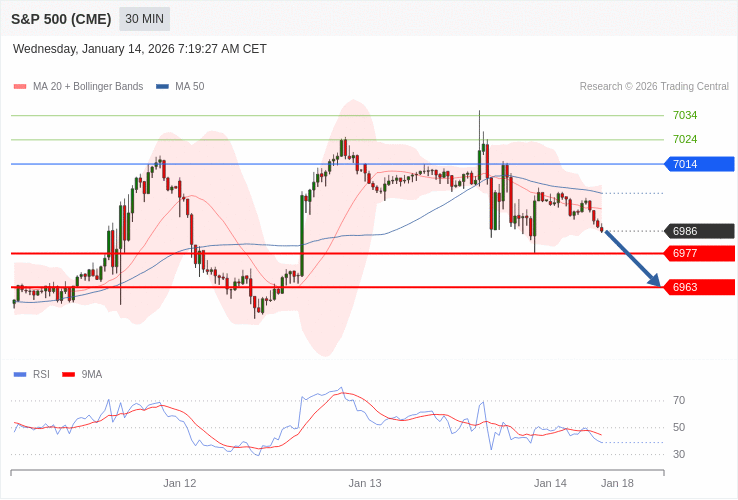Click the 9MA red legend swatch
The image size is (738, 500).
(x=69, y=375)
